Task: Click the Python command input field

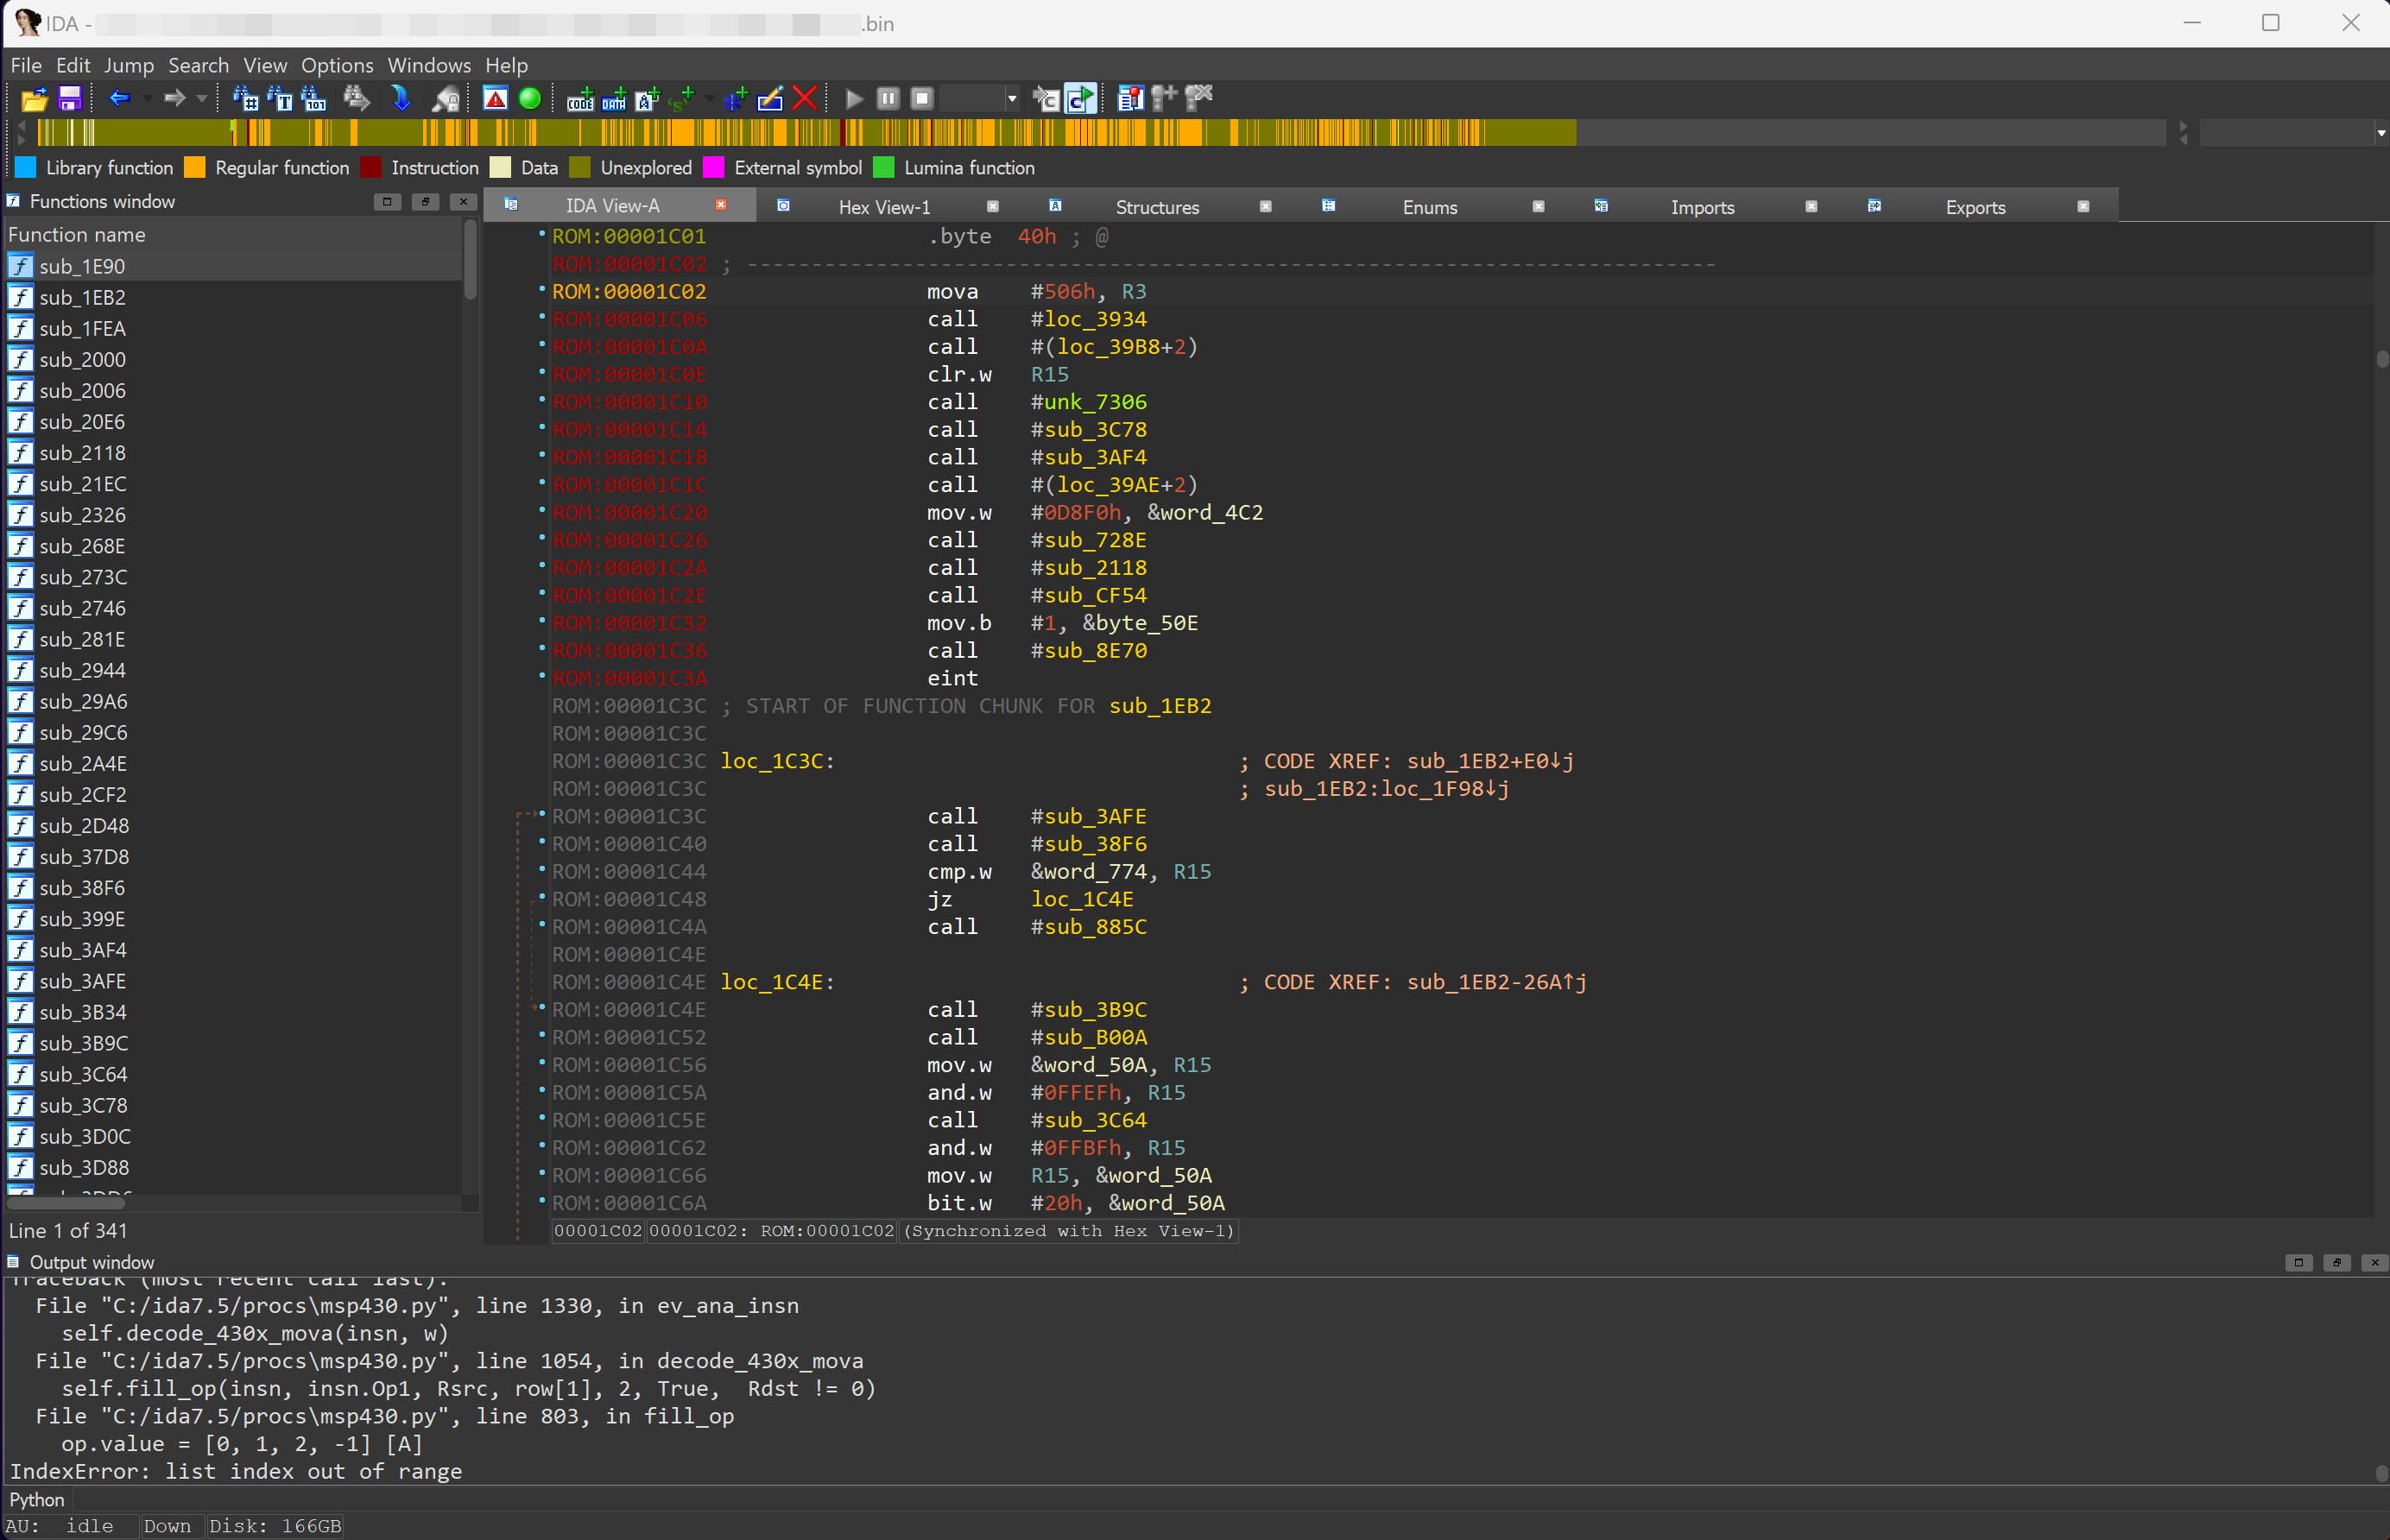Action: (x=1200, y=1499)
